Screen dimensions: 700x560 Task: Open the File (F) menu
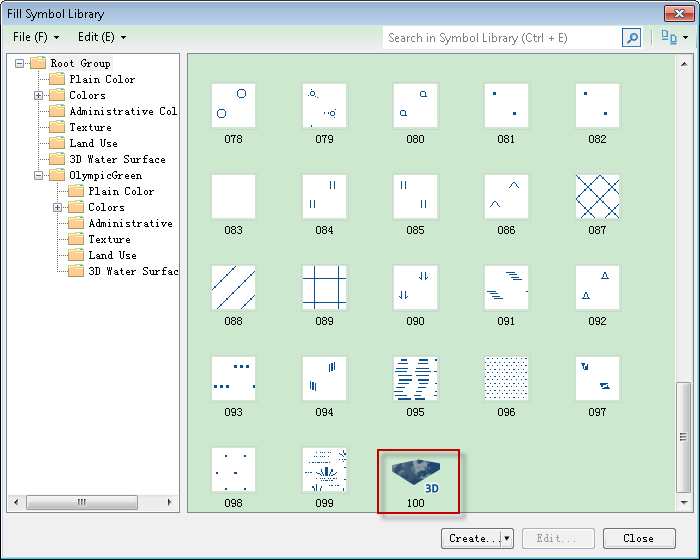[35, 37]
